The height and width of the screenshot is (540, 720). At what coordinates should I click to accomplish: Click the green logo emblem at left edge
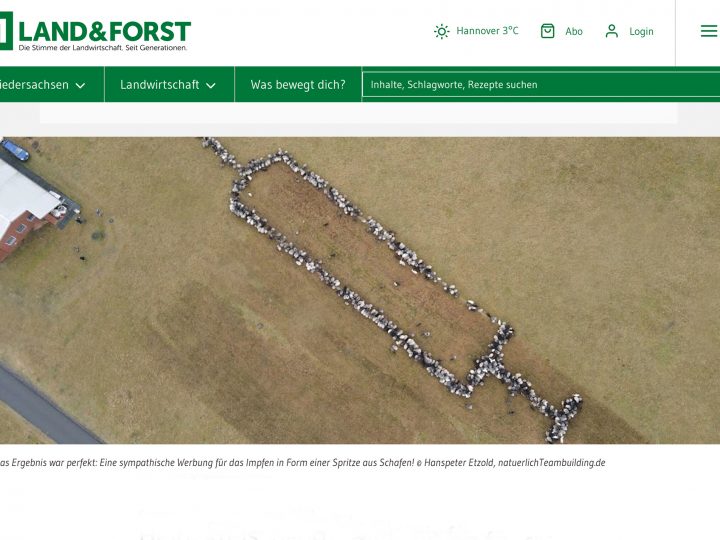(5, 31)
